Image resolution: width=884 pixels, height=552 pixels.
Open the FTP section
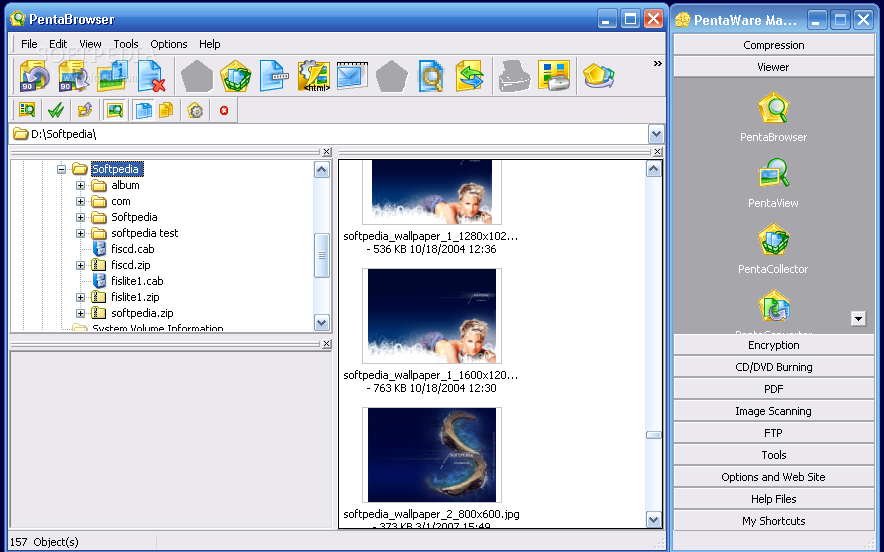pyautogui.click(x=774, y=433)
